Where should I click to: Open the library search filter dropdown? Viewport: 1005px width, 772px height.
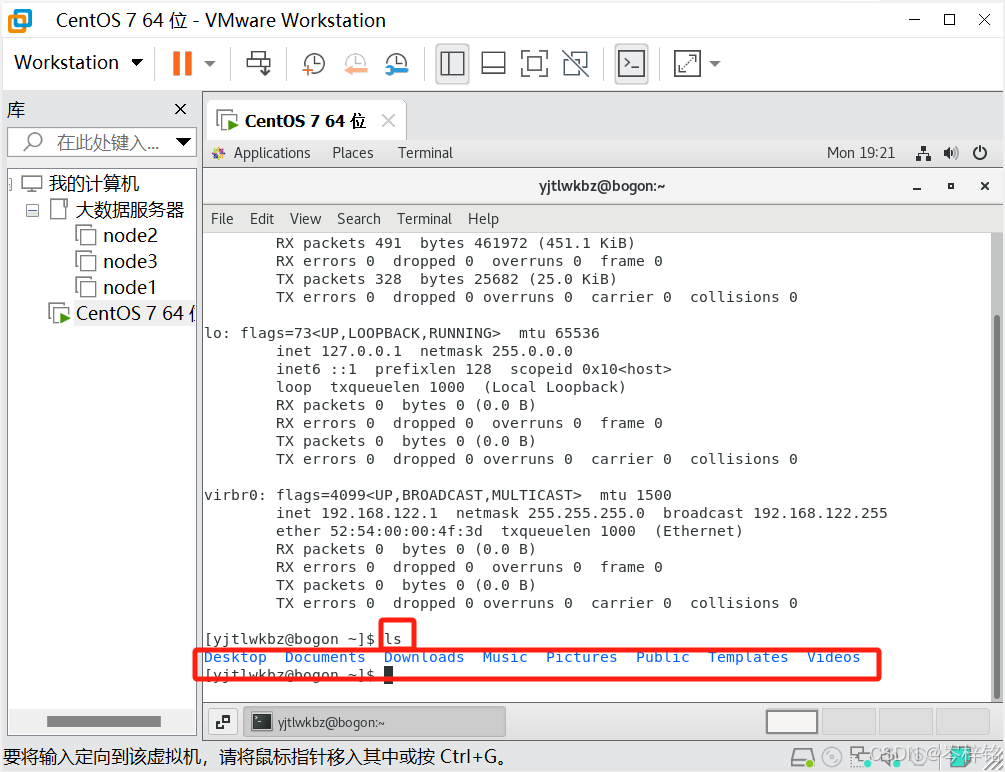tap(183, 142)
